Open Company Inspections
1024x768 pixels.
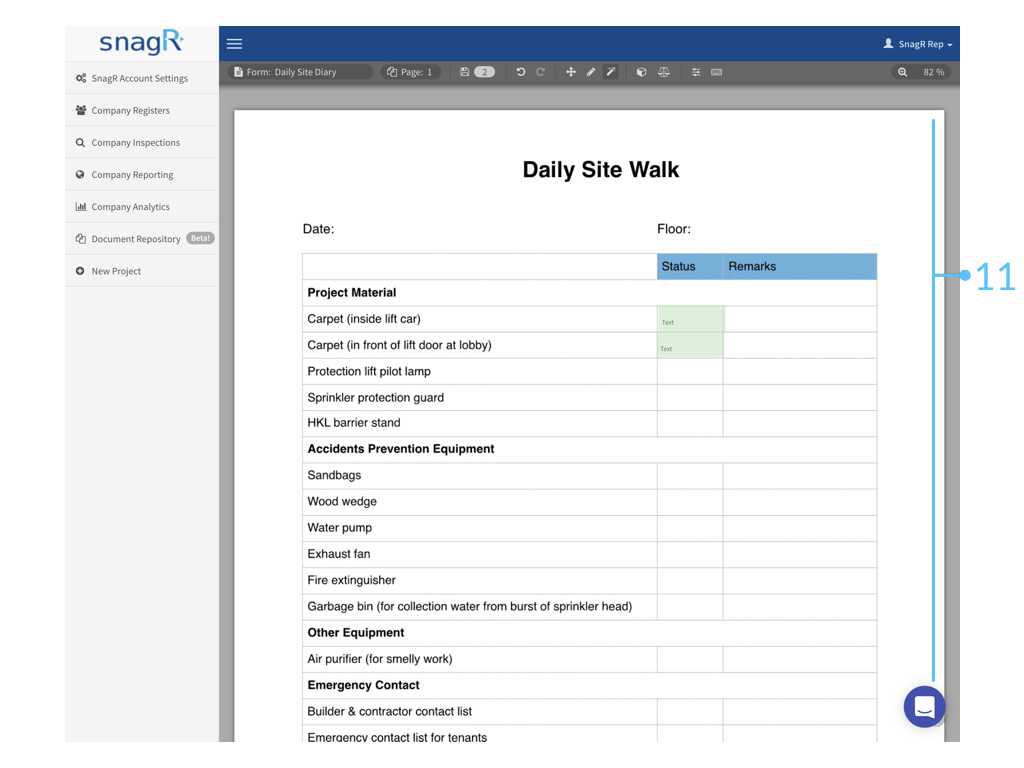pos(142,142)
